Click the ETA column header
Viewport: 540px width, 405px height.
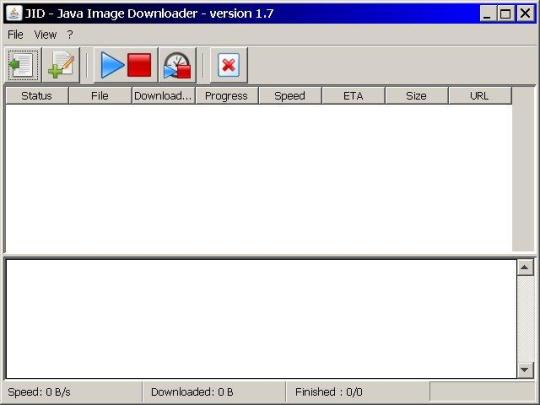353,96
